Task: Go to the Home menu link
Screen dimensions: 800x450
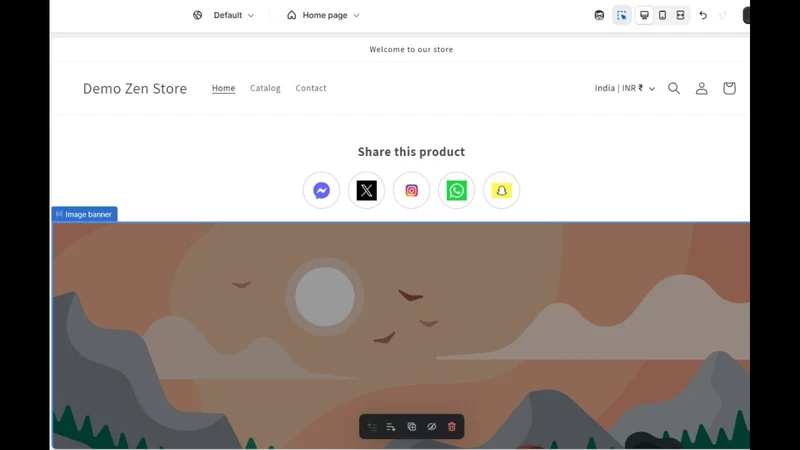Action: click(223, 88)
